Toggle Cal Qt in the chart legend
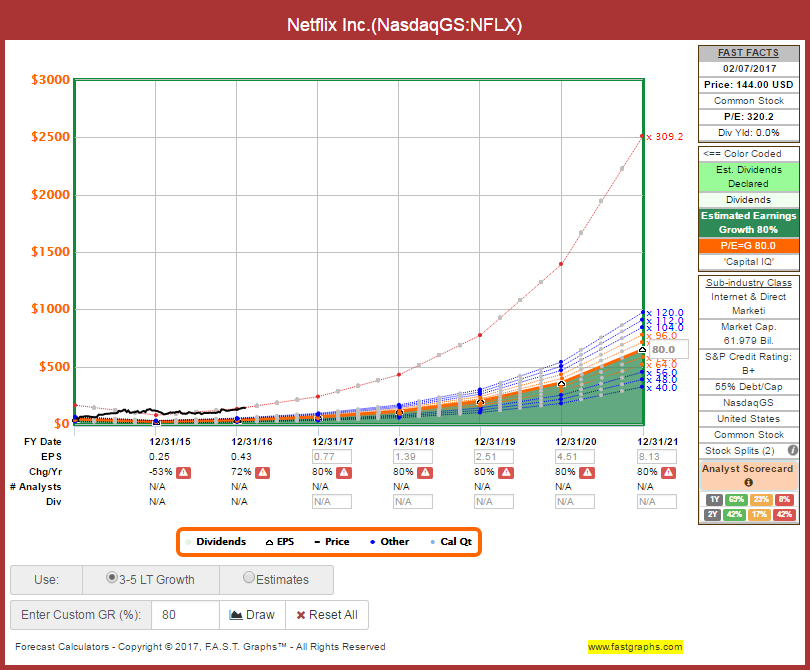Image resolution: width=810 pixels, height=670 pixels. click(x=451, y=542)
